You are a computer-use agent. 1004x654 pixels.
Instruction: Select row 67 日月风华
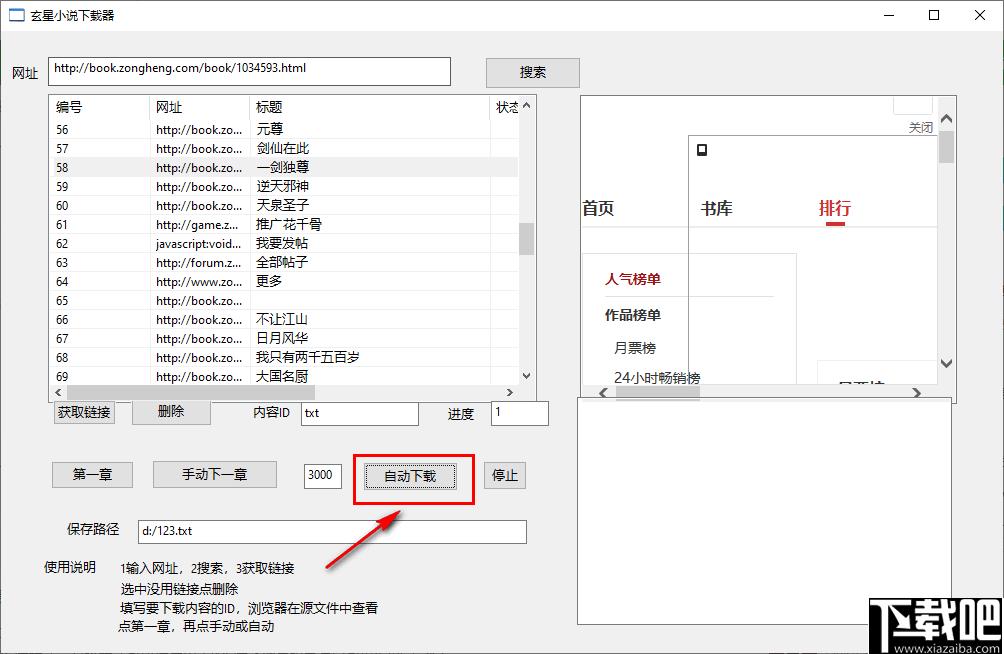click(x=284, y=338)
